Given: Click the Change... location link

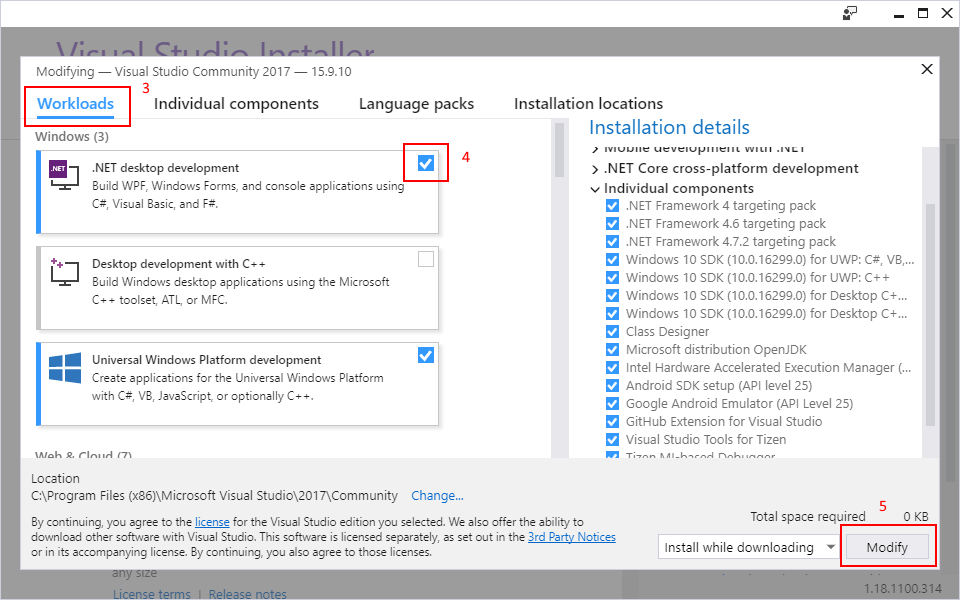Looking at the screenshot, I should 437,495.
